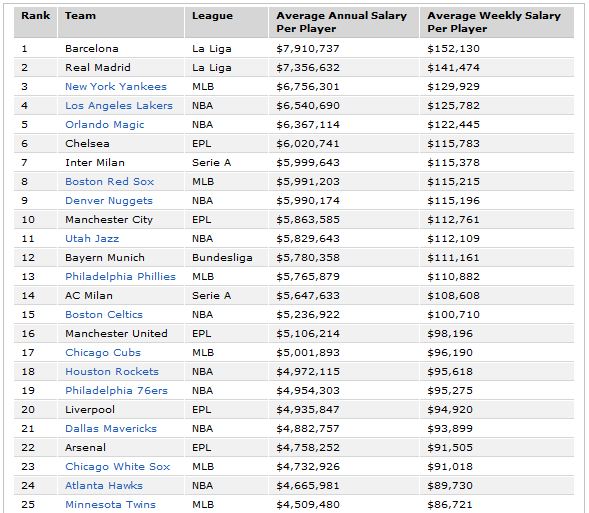Click the Utah Jazz link
Image resolution: width=589 pixels, height=513 pixels.
click(x=92, y=238)
